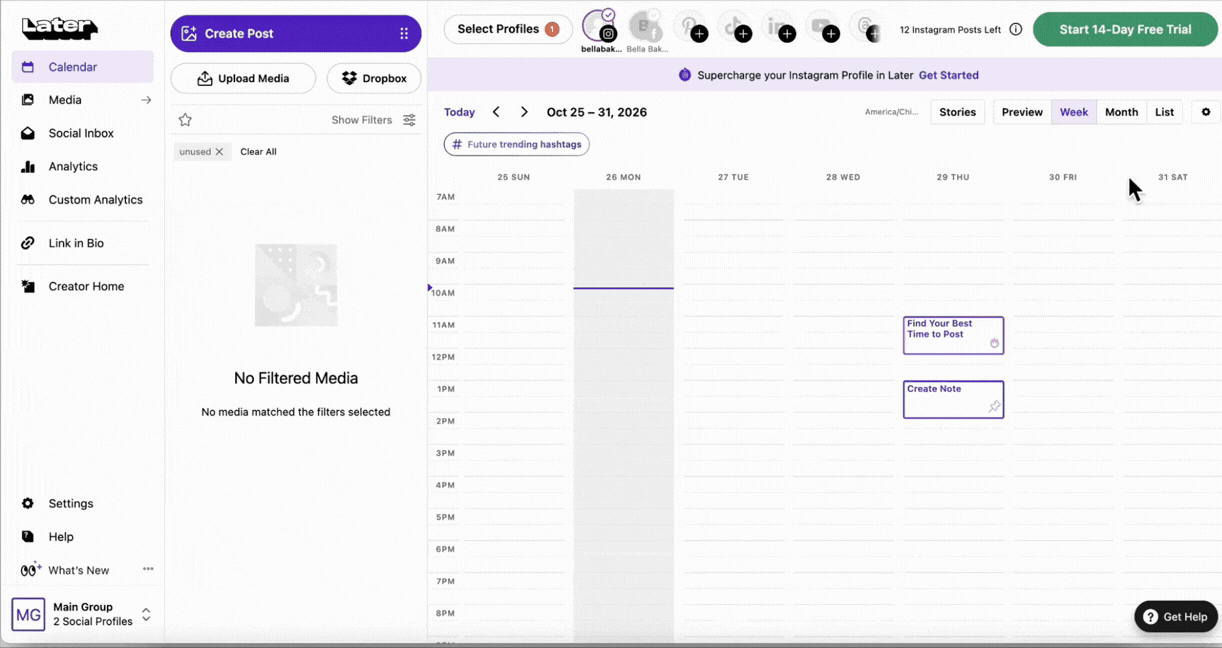
Task: Open the Calendar section in sidebar
Action: click(x=82, y=67)
